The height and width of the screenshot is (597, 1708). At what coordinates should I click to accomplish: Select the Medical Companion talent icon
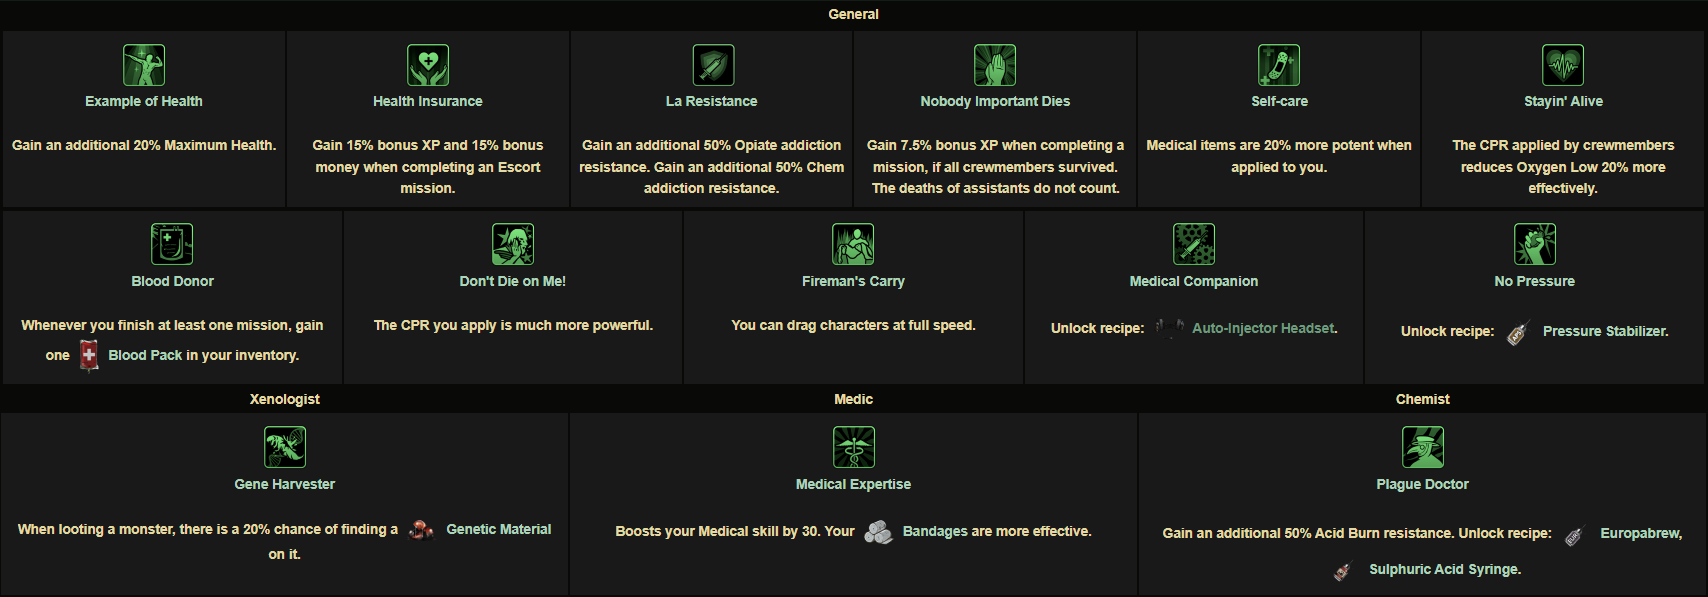pyautogui.click(x=1194, y=244)
